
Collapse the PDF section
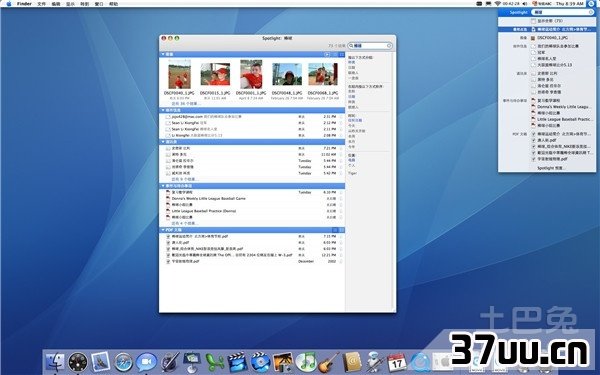163,230
